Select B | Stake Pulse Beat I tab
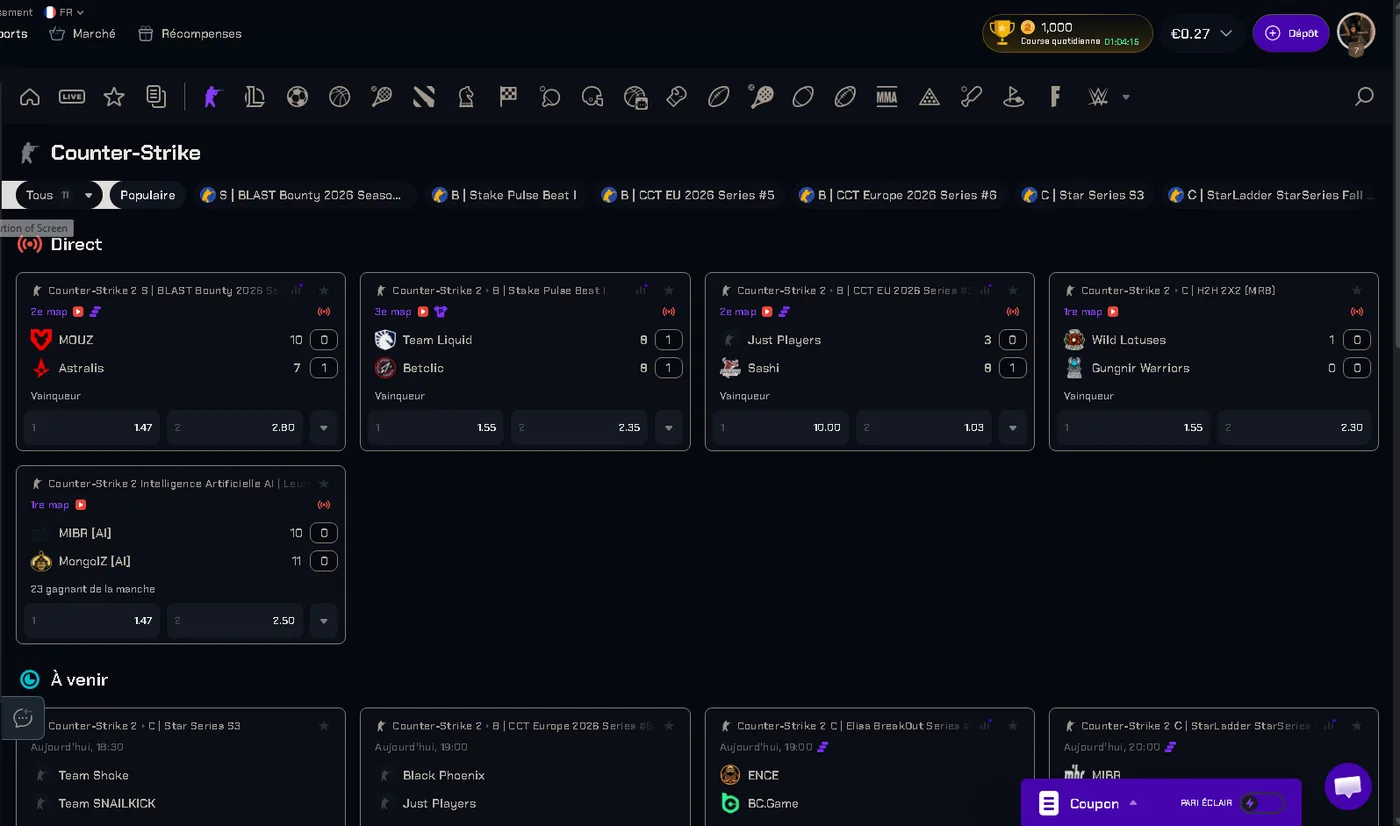 (504, 195)
